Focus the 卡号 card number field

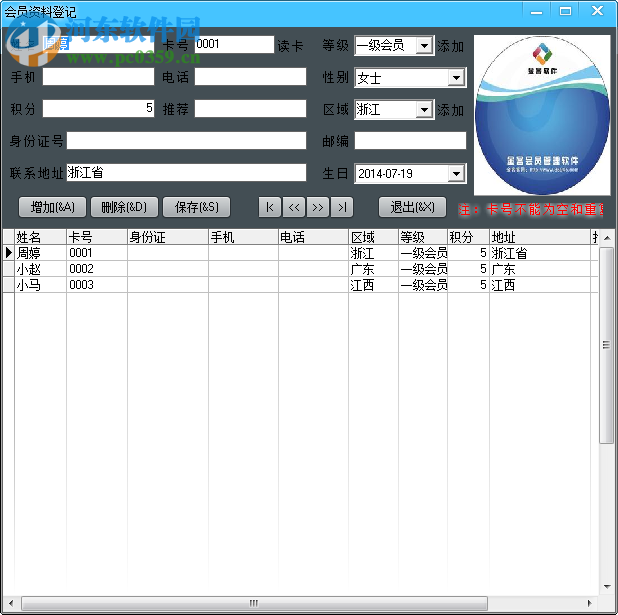tap(234, 44)
